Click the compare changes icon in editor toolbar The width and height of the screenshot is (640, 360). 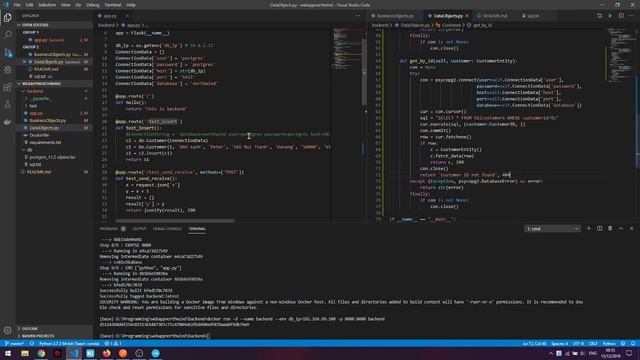click(599, 16)
